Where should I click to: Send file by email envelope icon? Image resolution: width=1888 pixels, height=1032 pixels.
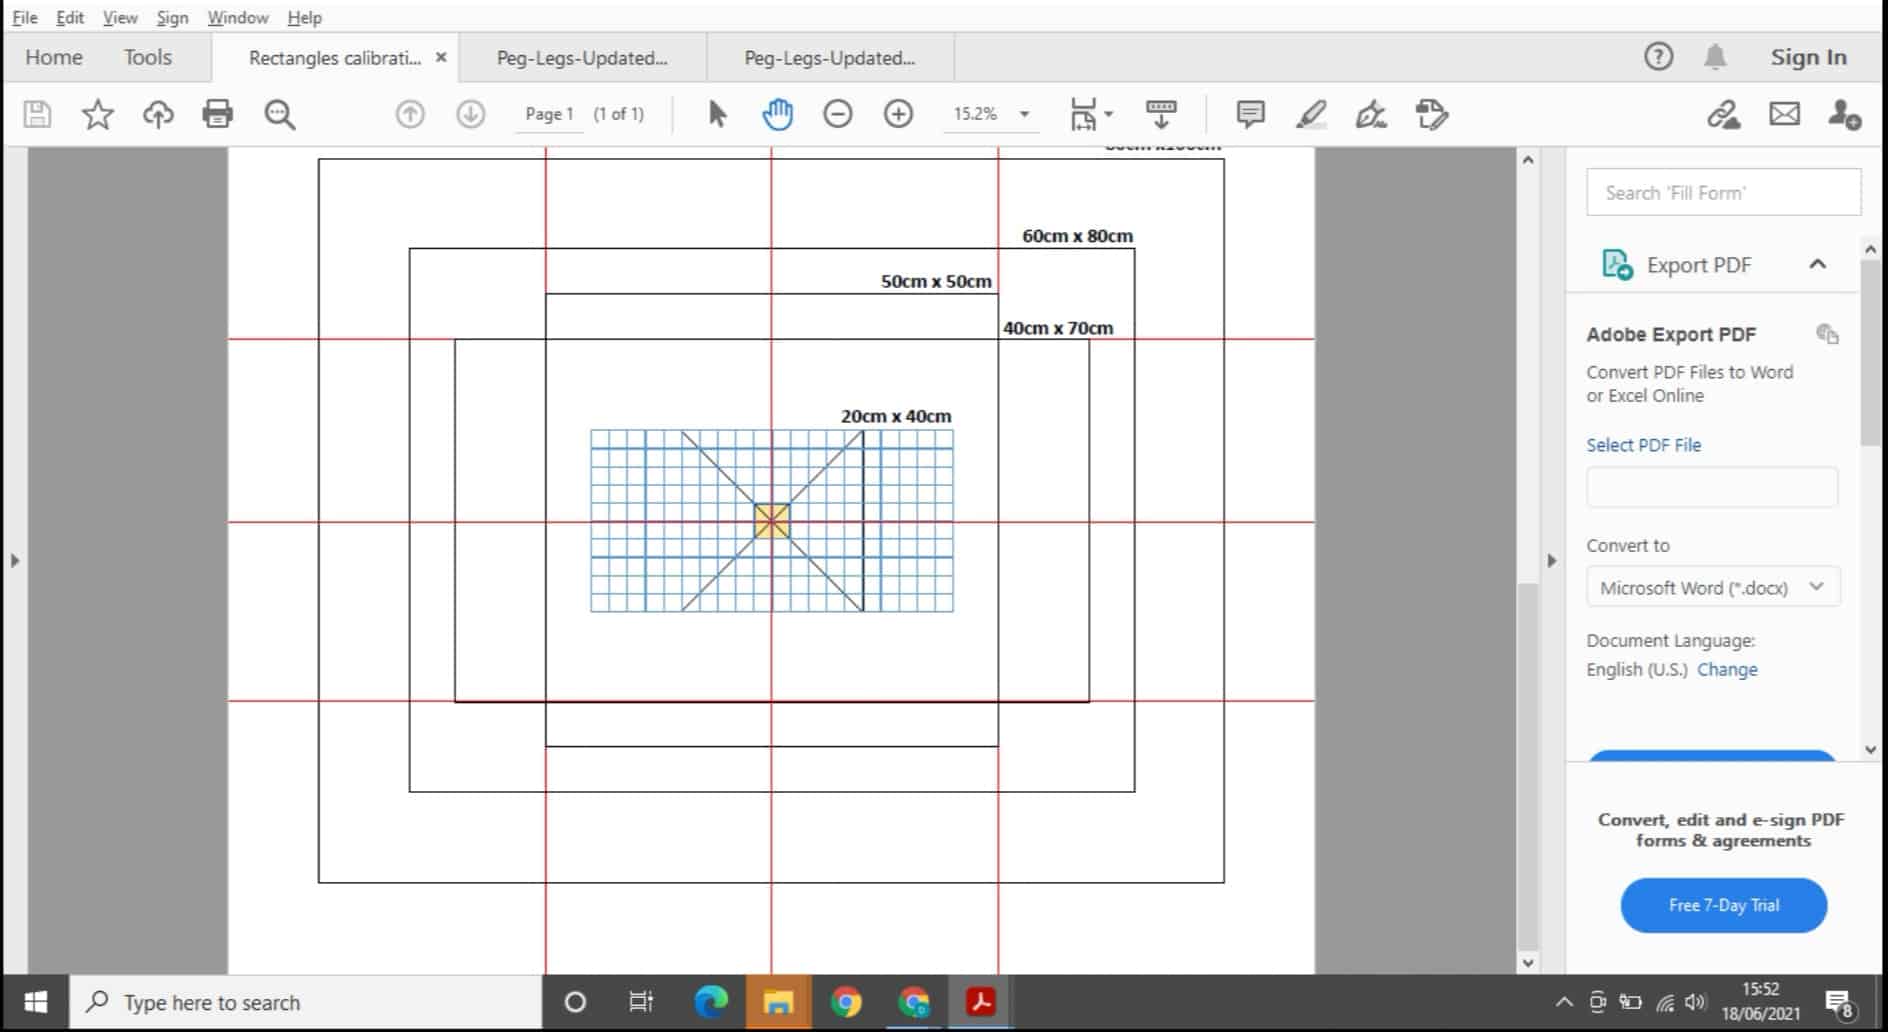tap(1784, 114)
